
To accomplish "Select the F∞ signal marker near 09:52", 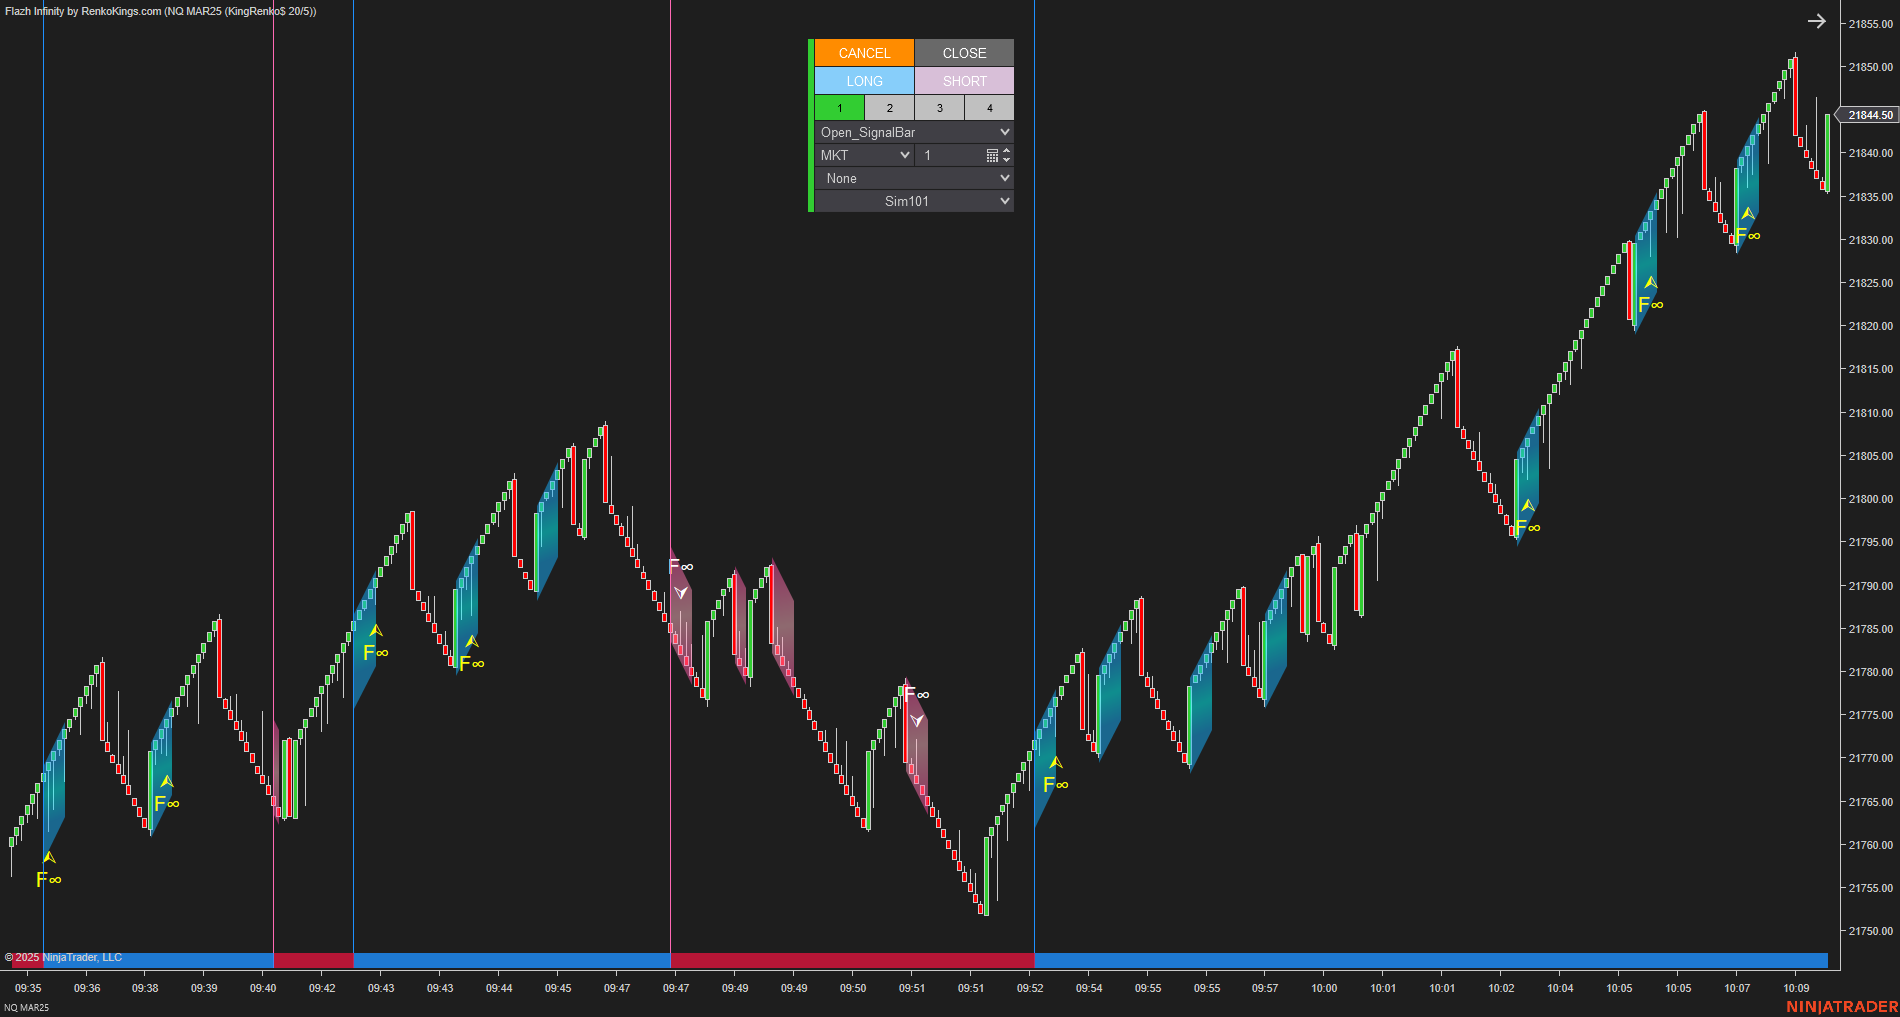I will point(1055,782).
